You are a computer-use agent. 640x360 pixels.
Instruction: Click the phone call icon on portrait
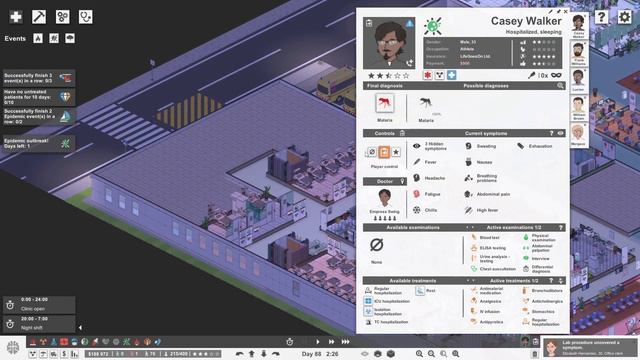(409, 63)
